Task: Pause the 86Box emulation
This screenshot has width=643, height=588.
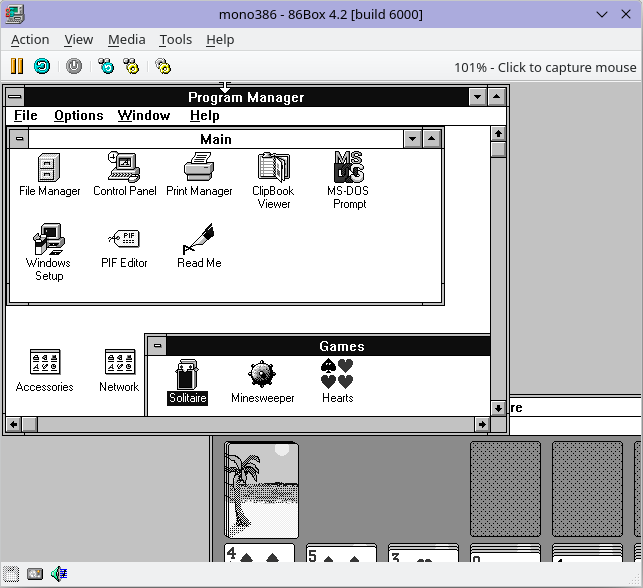Action: click(17, 66)
